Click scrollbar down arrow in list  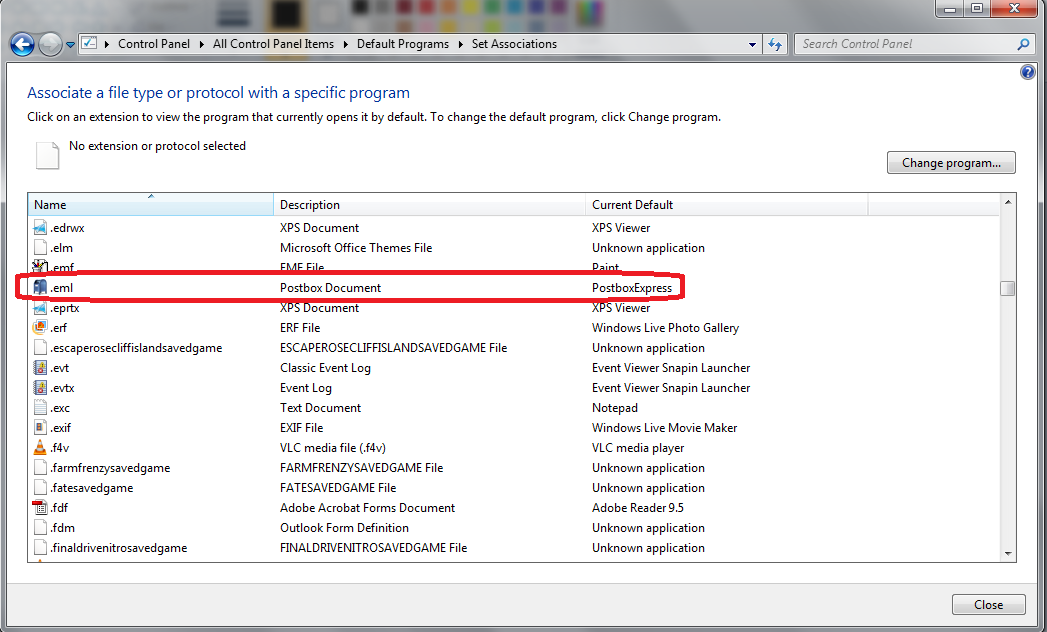pyautogui.click(x=1008, y=554)
